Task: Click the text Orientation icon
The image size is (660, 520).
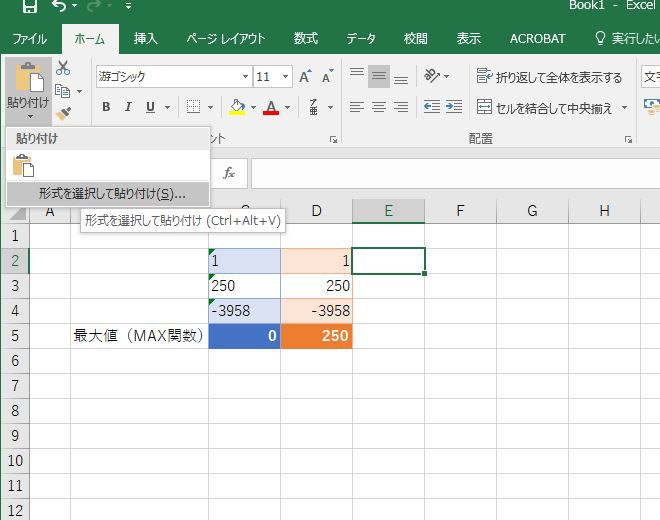Action: click(x=431, y=76)
